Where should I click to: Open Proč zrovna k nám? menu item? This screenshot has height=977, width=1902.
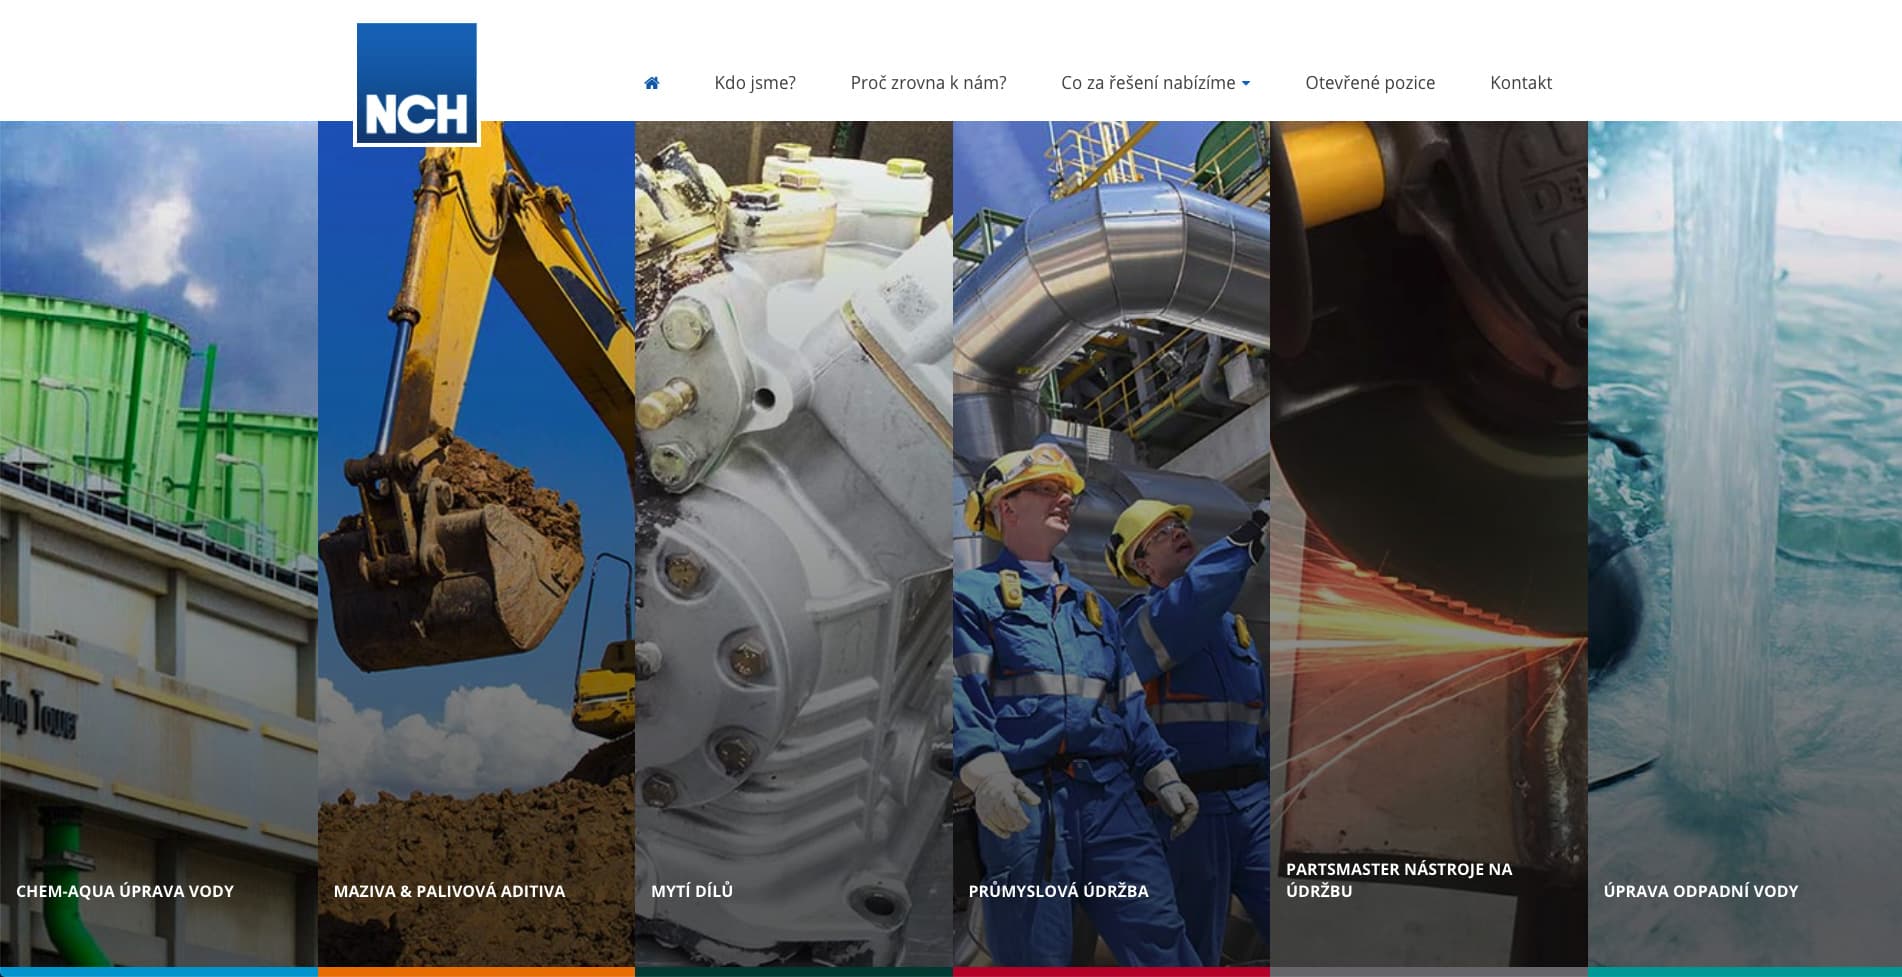(x=927, y=83)
